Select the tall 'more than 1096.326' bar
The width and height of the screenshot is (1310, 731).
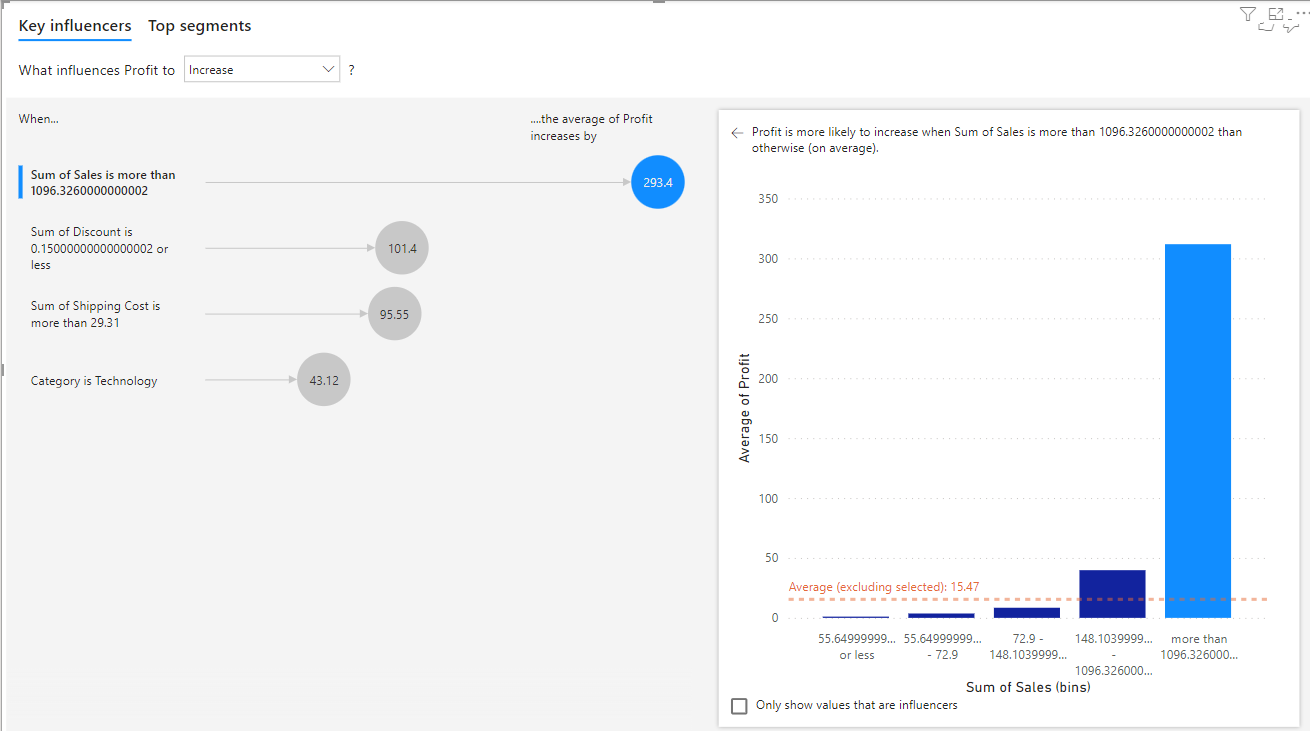pyautogui.click(x=1197, y=430)
